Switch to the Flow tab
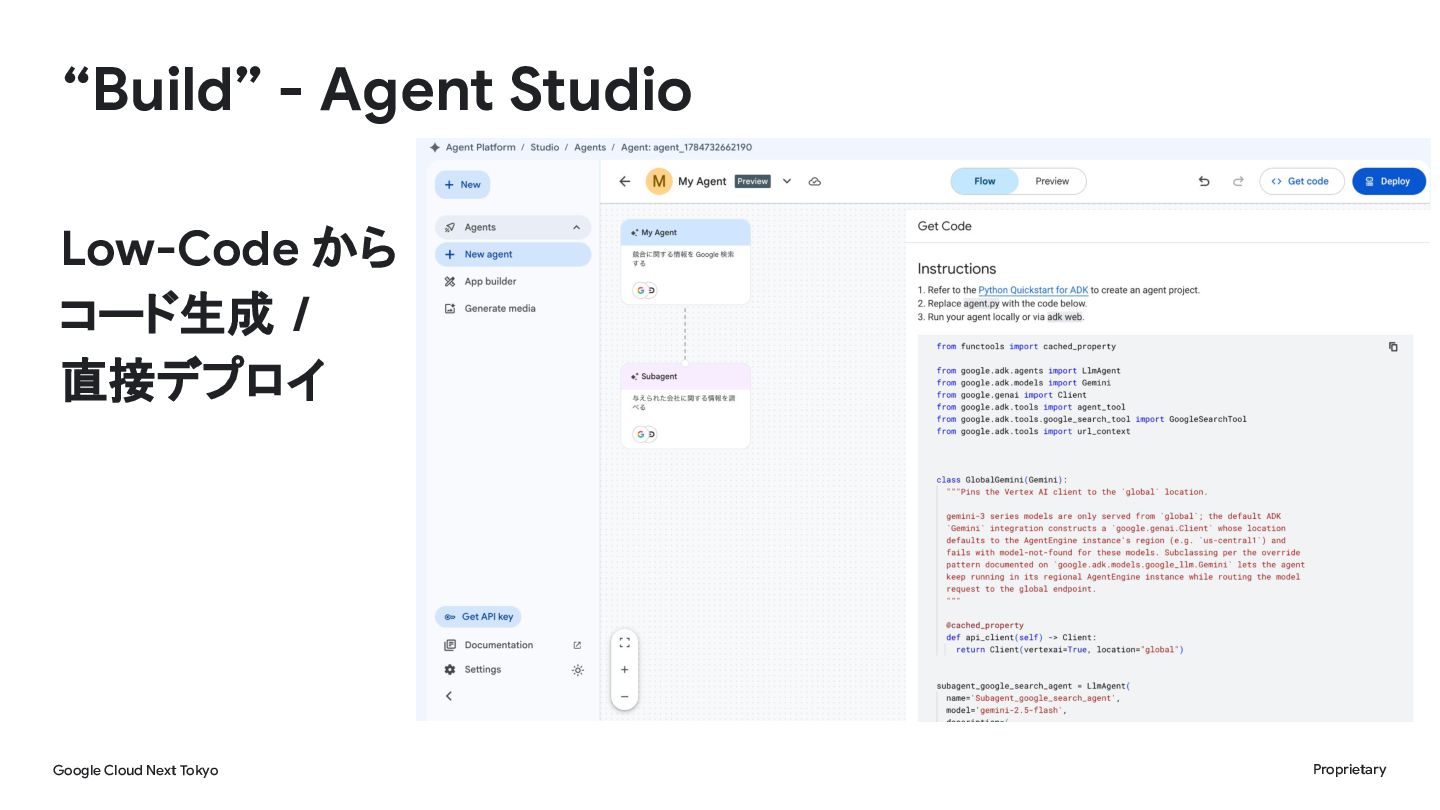Image resolution: width=1440 pixels, height=810 pixels. (x=985, y=181)
